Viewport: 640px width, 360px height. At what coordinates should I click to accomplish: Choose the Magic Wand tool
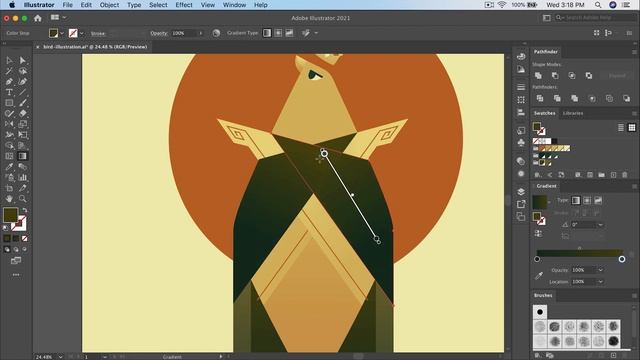pos(9,71)
